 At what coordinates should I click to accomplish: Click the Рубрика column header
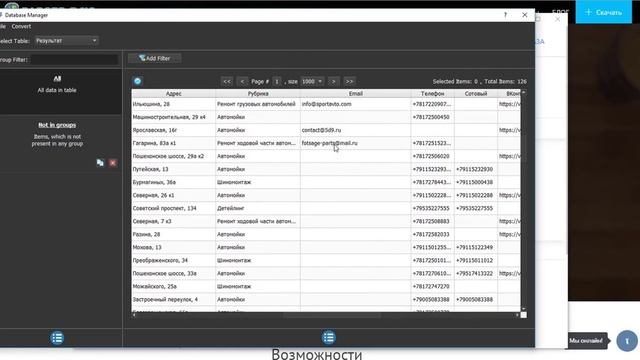pos(258,93)
